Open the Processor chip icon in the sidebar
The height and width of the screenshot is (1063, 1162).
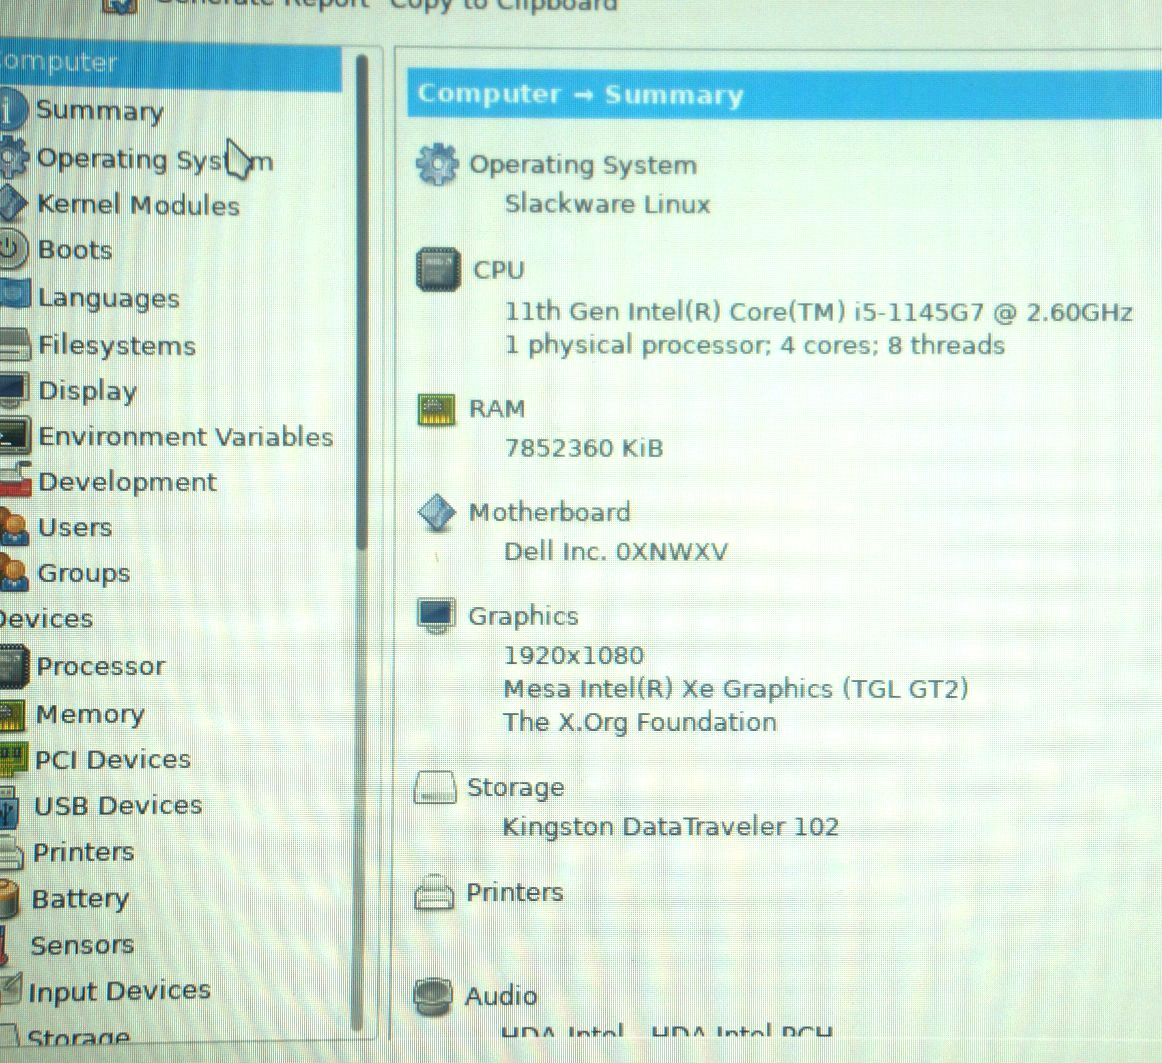[x=13, y=666]
